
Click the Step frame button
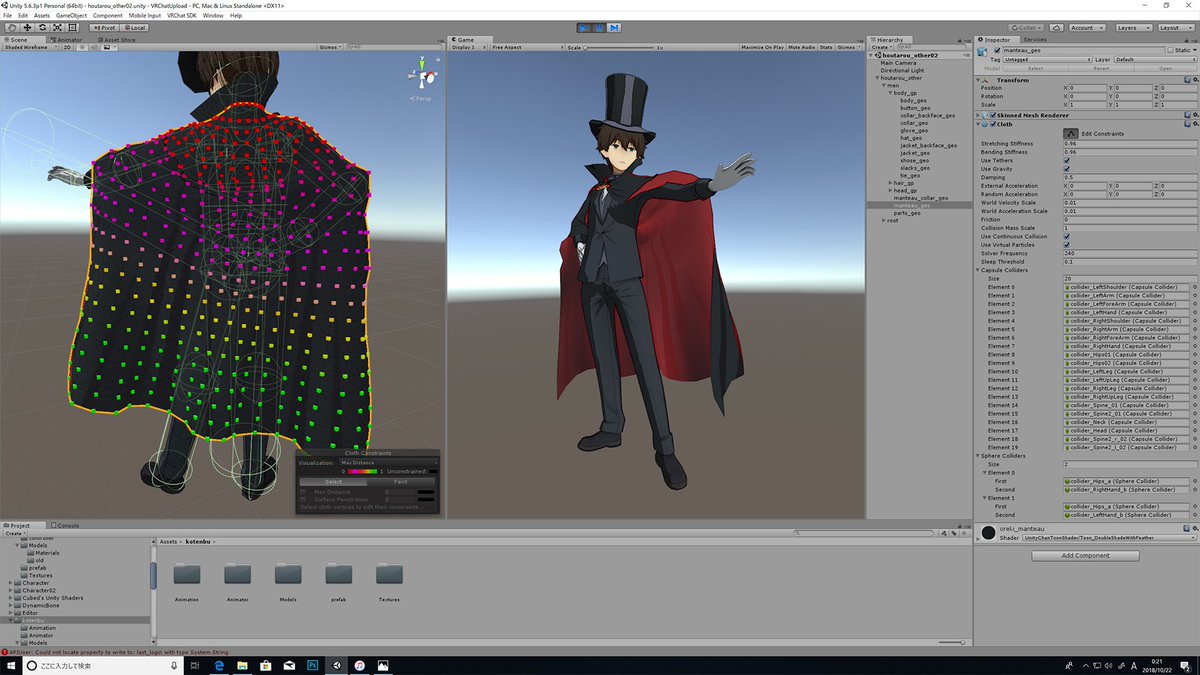613,28
